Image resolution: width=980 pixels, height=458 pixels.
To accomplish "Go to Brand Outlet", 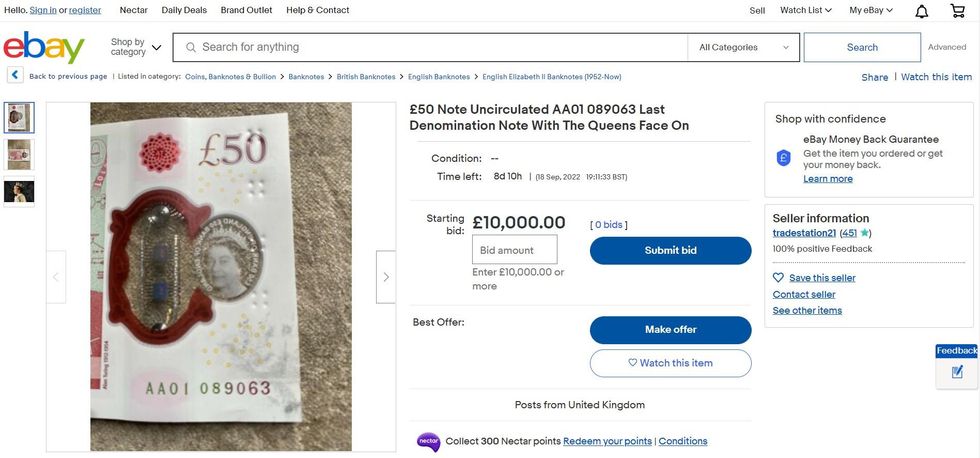I will 246,10.
